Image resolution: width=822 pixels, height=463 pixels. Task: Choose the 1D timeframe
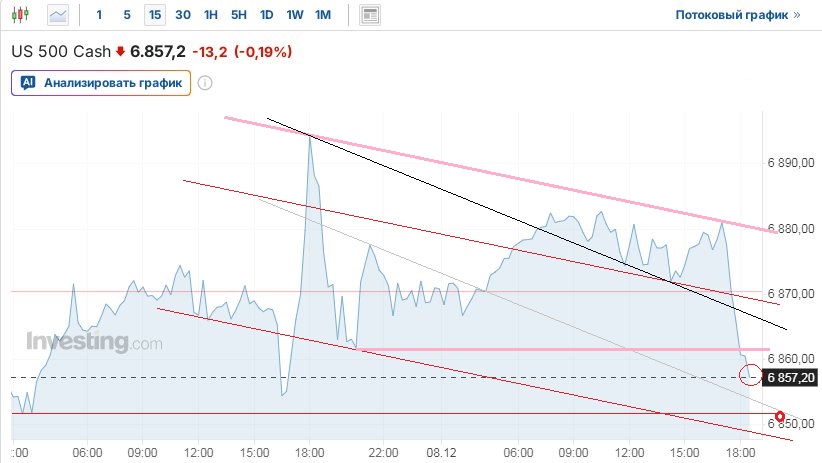[266, 15]
